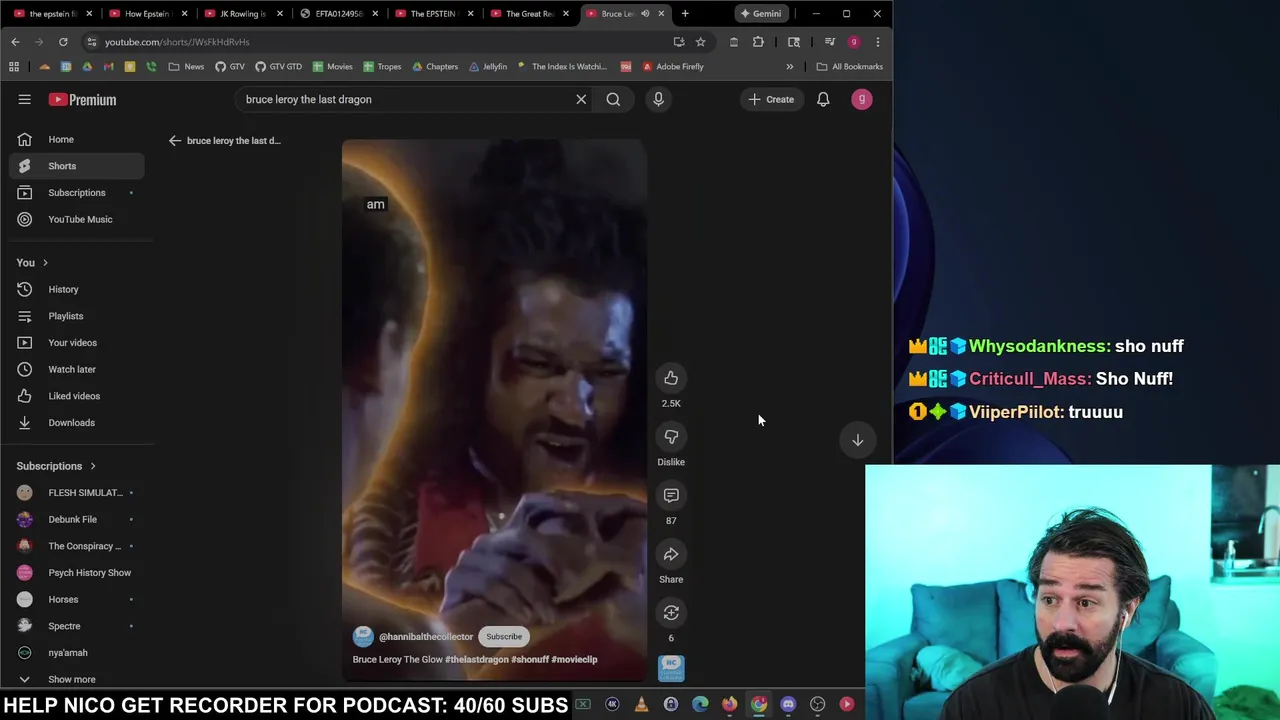The image size is (1280, 720).
Task: Go to next short with down arrow
Action: click(857, 440)
